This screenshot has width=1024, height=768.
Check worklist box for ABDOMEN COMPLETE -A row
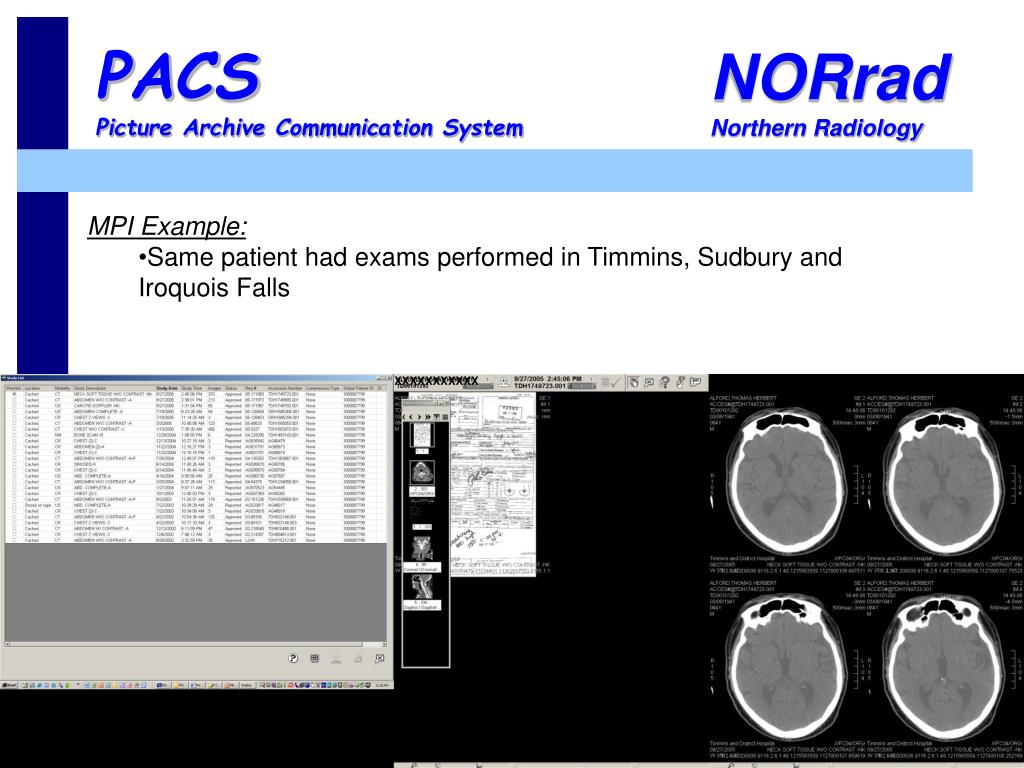pos(14,411)
